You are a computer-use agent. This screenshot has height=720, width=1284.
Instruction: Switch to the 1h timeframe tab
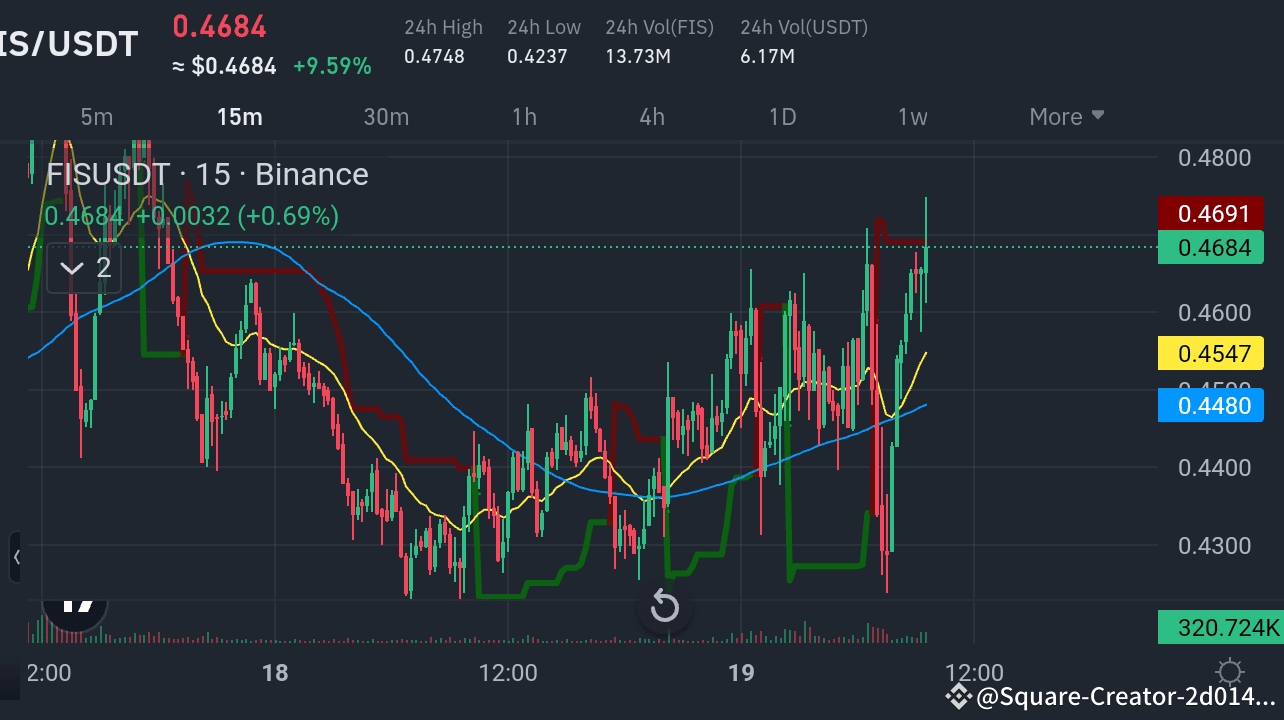(524, 116)
